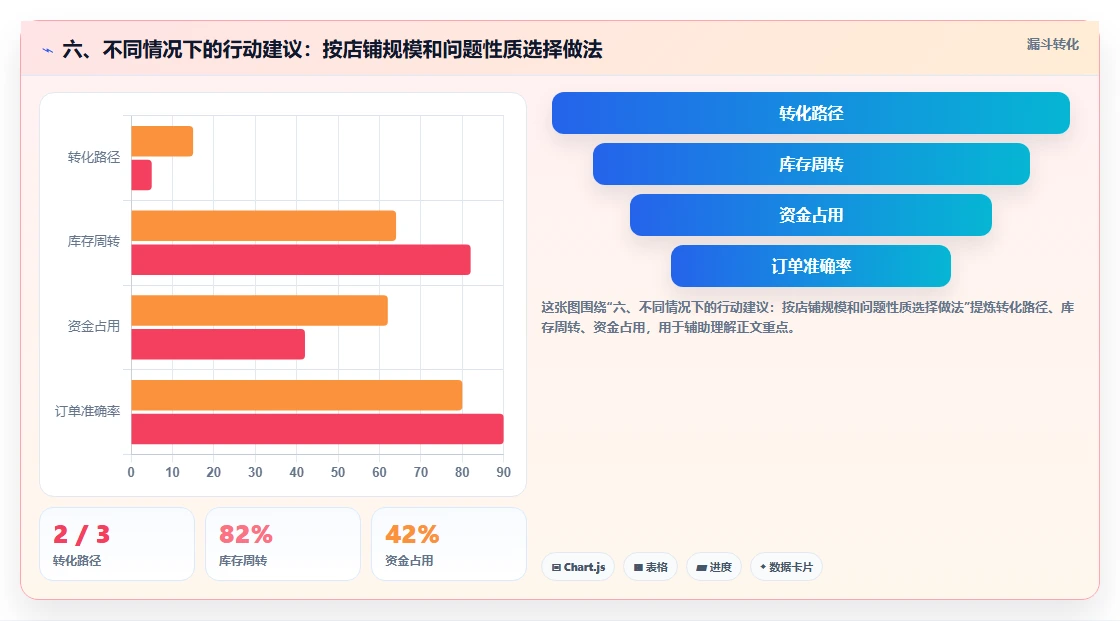Click the x-axis value 70

pyautogui.click(x=421, y=472)
